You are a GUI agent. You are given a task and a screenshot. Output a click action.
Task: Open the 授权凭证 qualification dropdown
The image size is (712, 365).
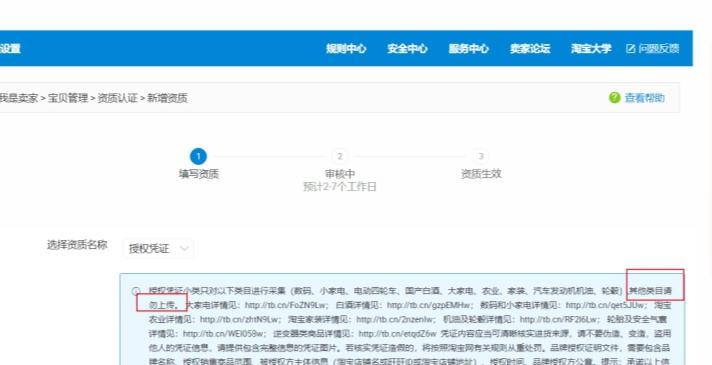point(158,249)
